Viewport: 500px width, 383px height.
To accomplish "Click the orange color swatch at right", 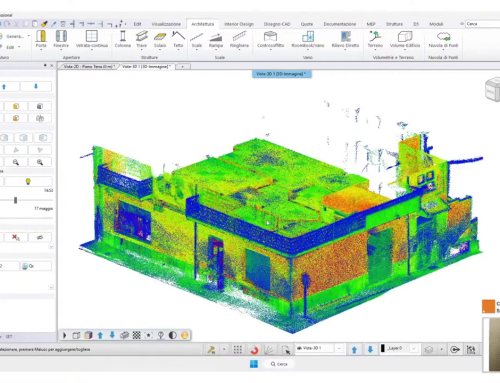I will pyautogui.click(x=488, y=306).
